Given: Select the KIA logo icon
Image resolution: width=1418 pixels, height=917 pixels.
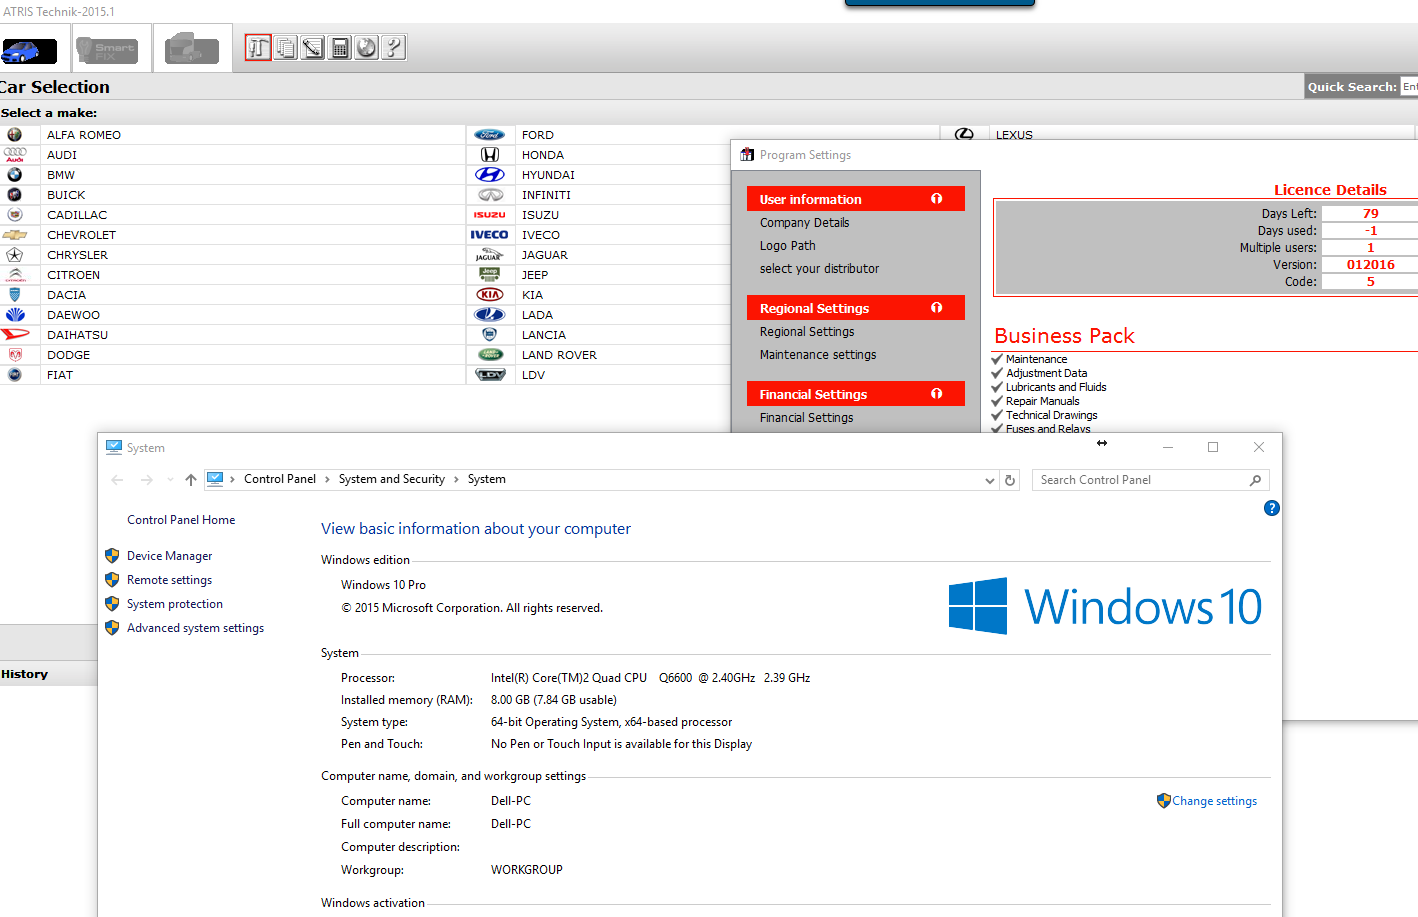Looking at the screenshot, I should (490, 295).
